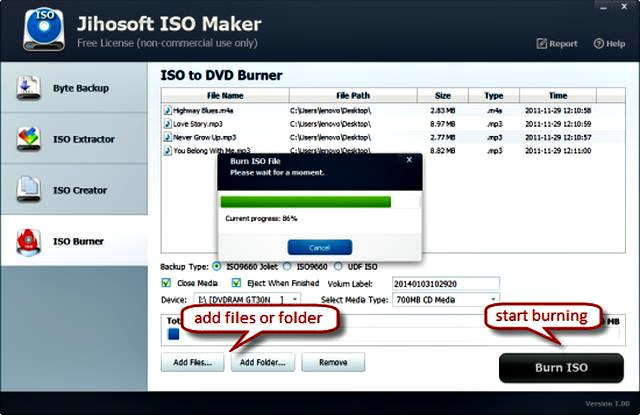This screenshot has height=415, width=640.
Task: Click the 2.83 MB size cell
Action: pyautogui.click(x=442, y=110)
